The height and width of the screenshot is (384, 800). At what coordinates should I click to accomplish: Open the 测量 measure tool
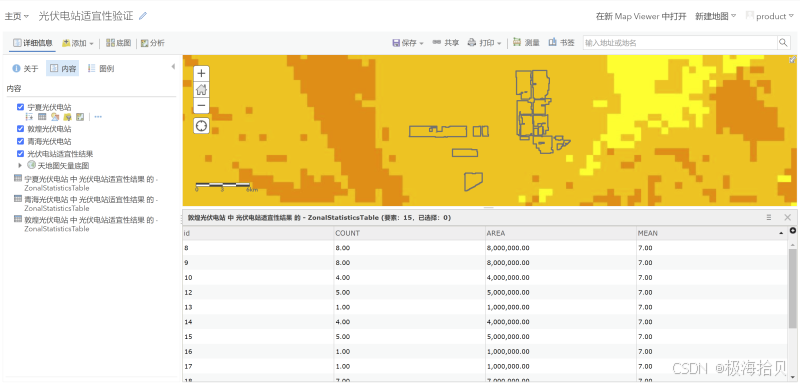click(526, 43)
